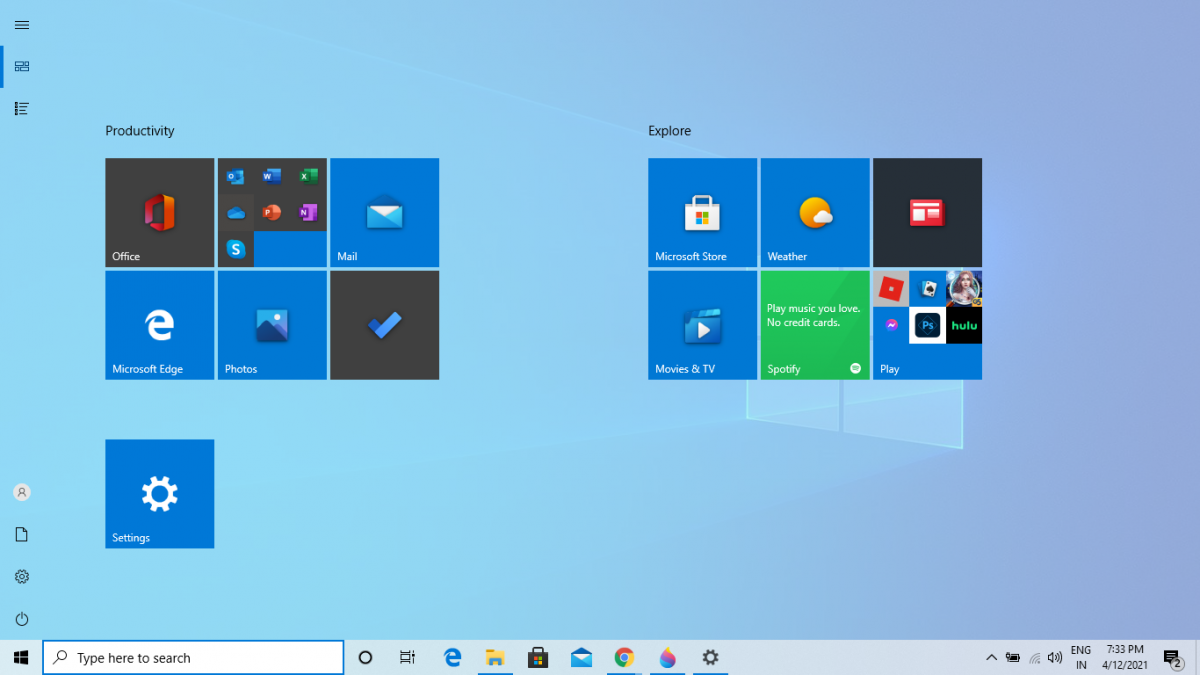The image size is (1200, 675).
Task: Open the News tile
Action: [x=927, y=212]
